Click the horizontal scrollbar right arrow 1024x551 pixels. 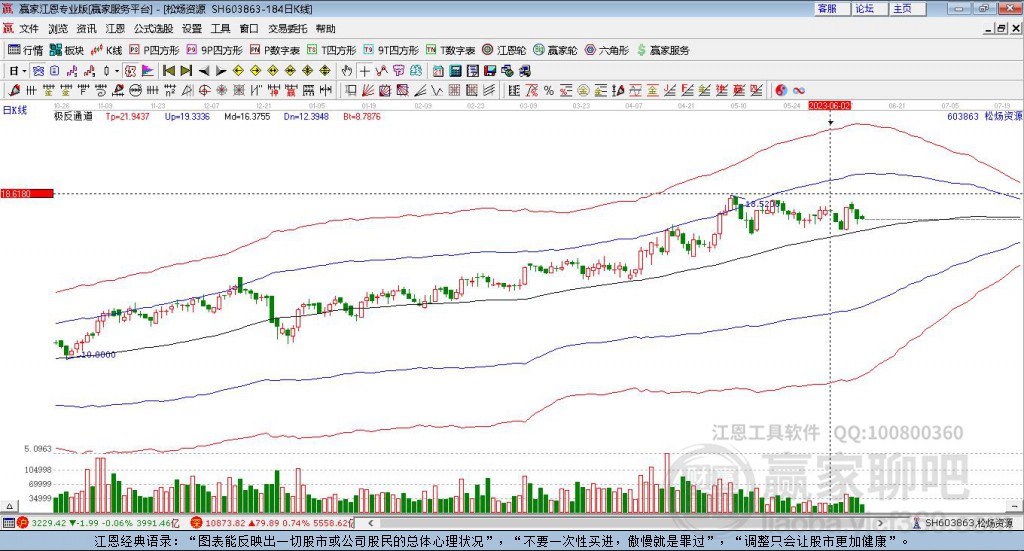[880, 523]
